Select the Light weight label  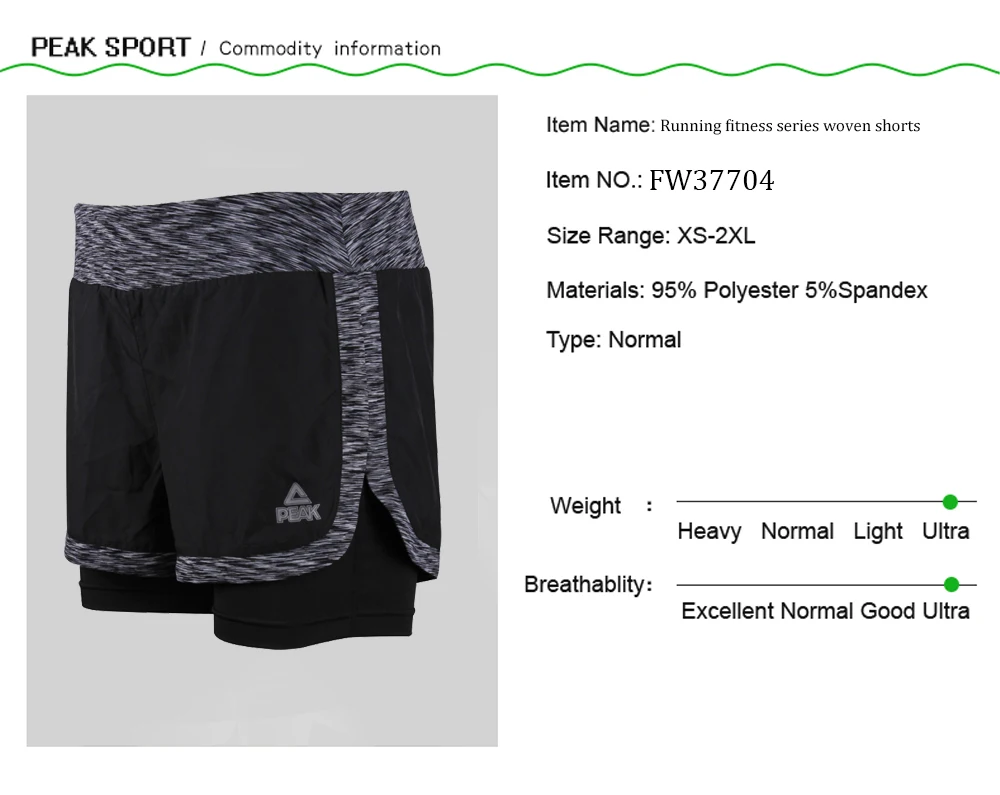point(878,532)
